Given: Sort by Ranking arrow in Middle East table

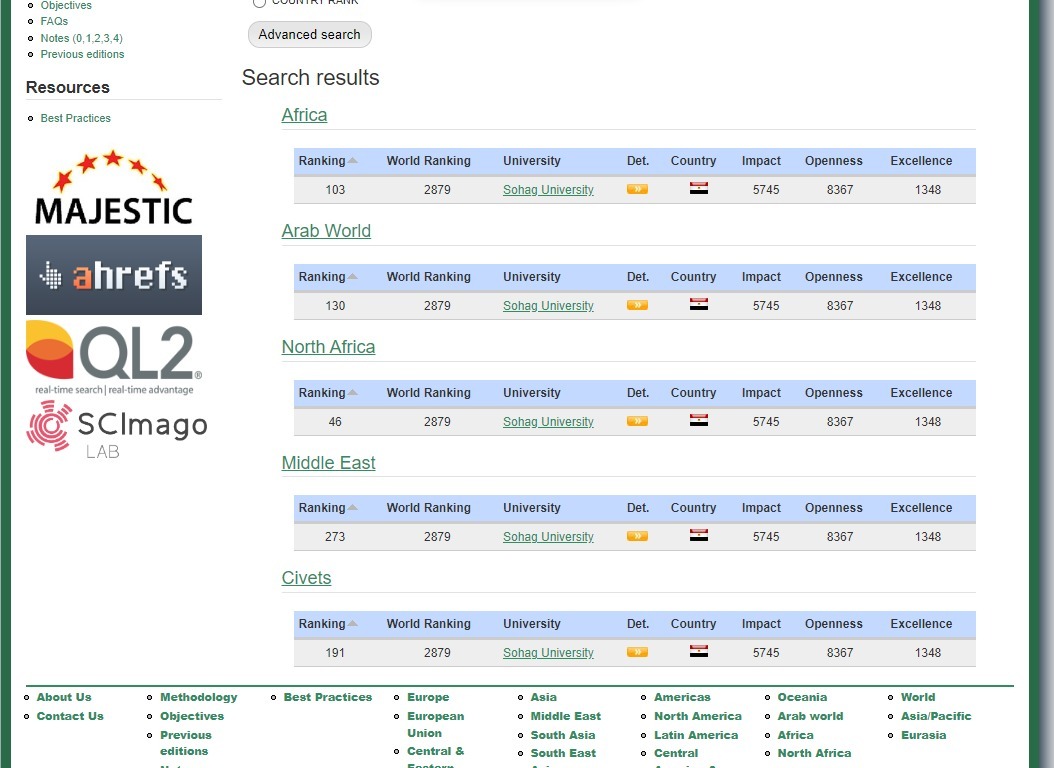Looking at the screenshot, I should pos(353,508).
